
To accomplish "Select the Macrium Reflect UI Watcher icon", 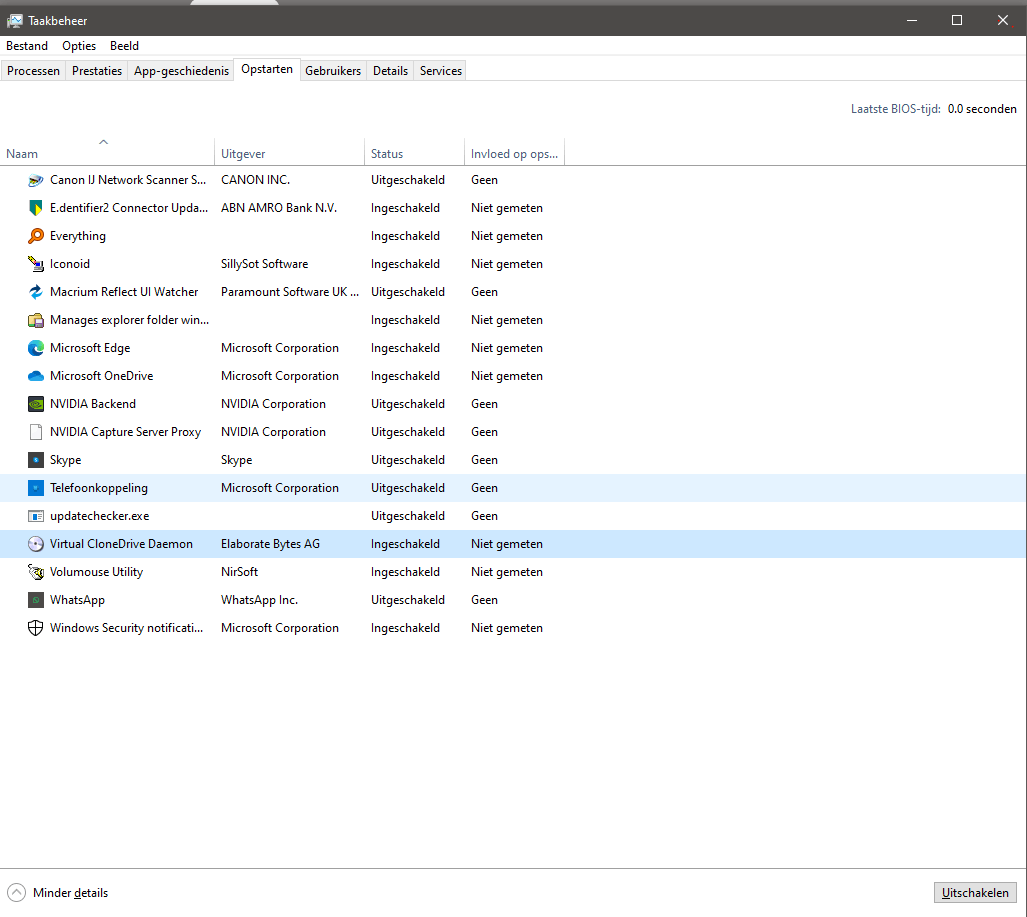I will pyautogui.click(x=36, y=292).
